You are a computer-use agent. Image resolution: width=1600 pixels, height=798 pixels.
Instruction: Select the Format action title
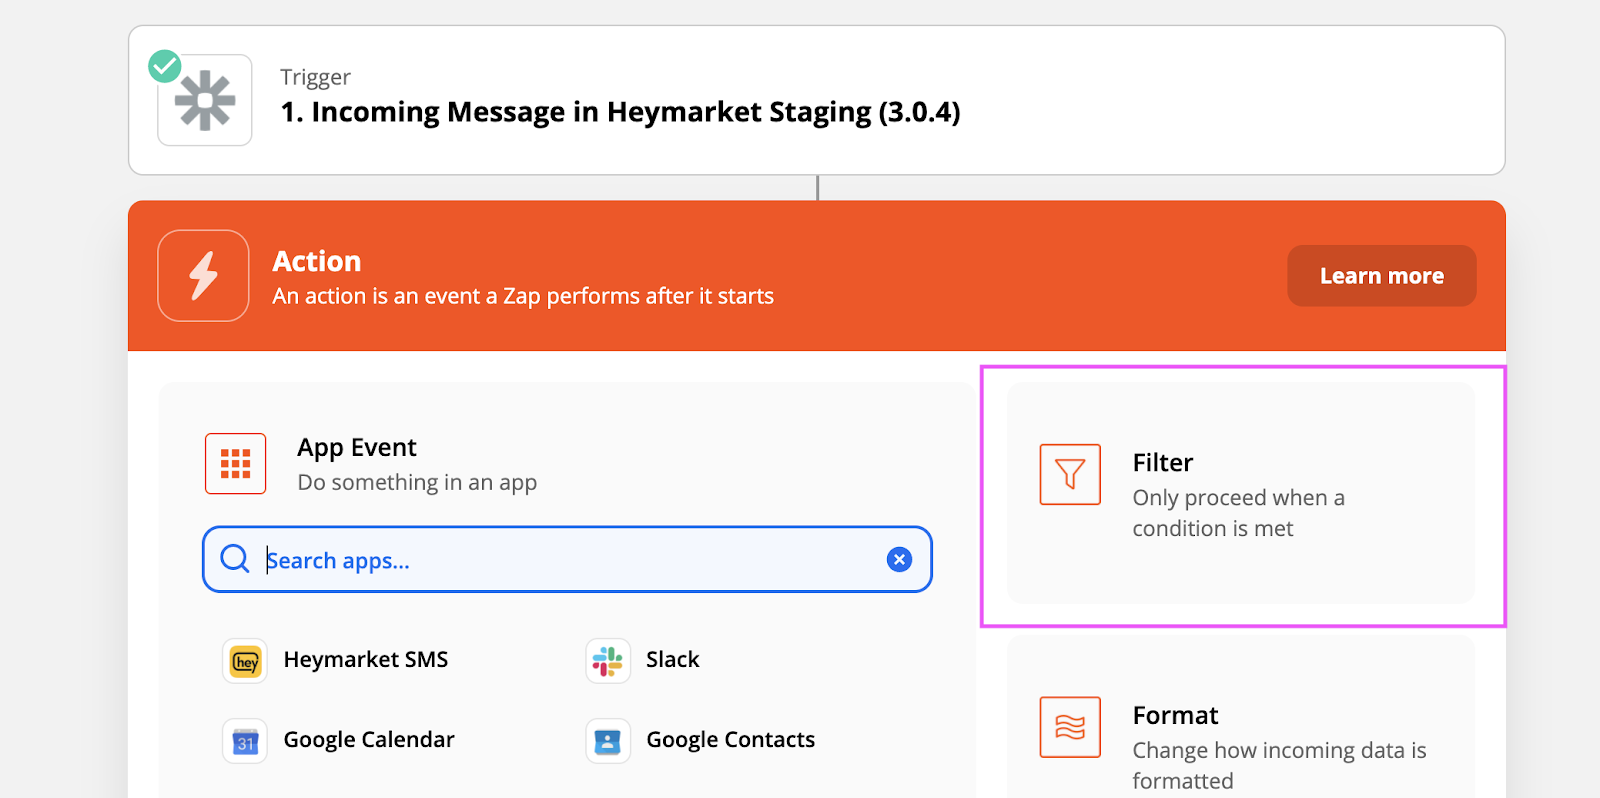(1176, 716)
